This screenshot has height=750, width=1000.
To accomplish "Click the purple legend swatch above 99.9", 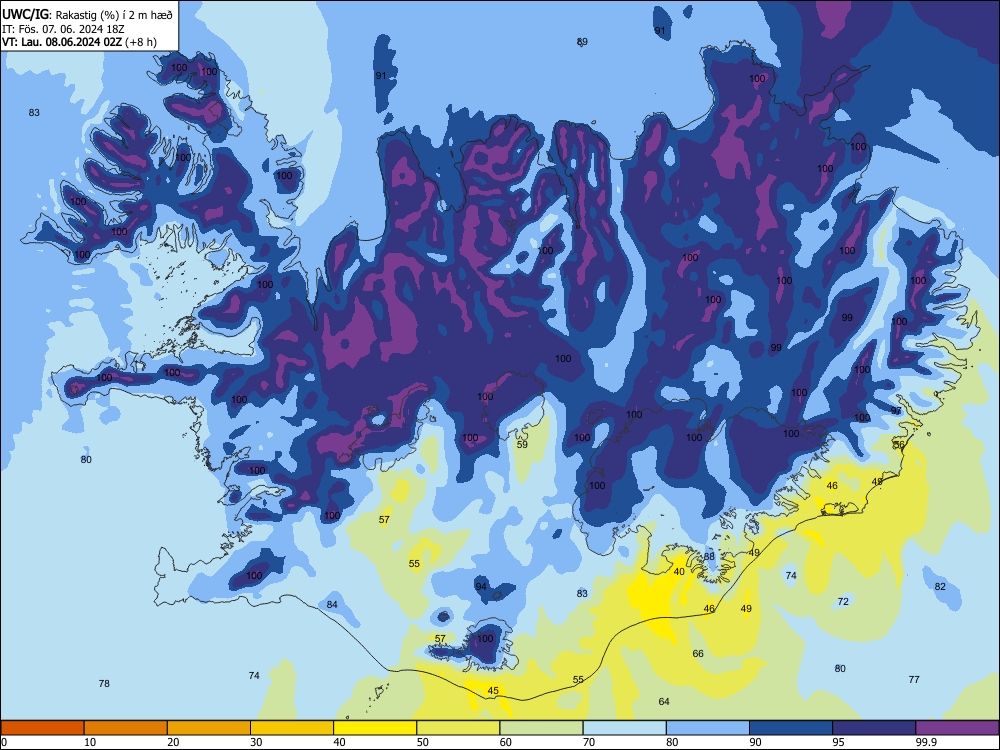I will click(957, 728).
